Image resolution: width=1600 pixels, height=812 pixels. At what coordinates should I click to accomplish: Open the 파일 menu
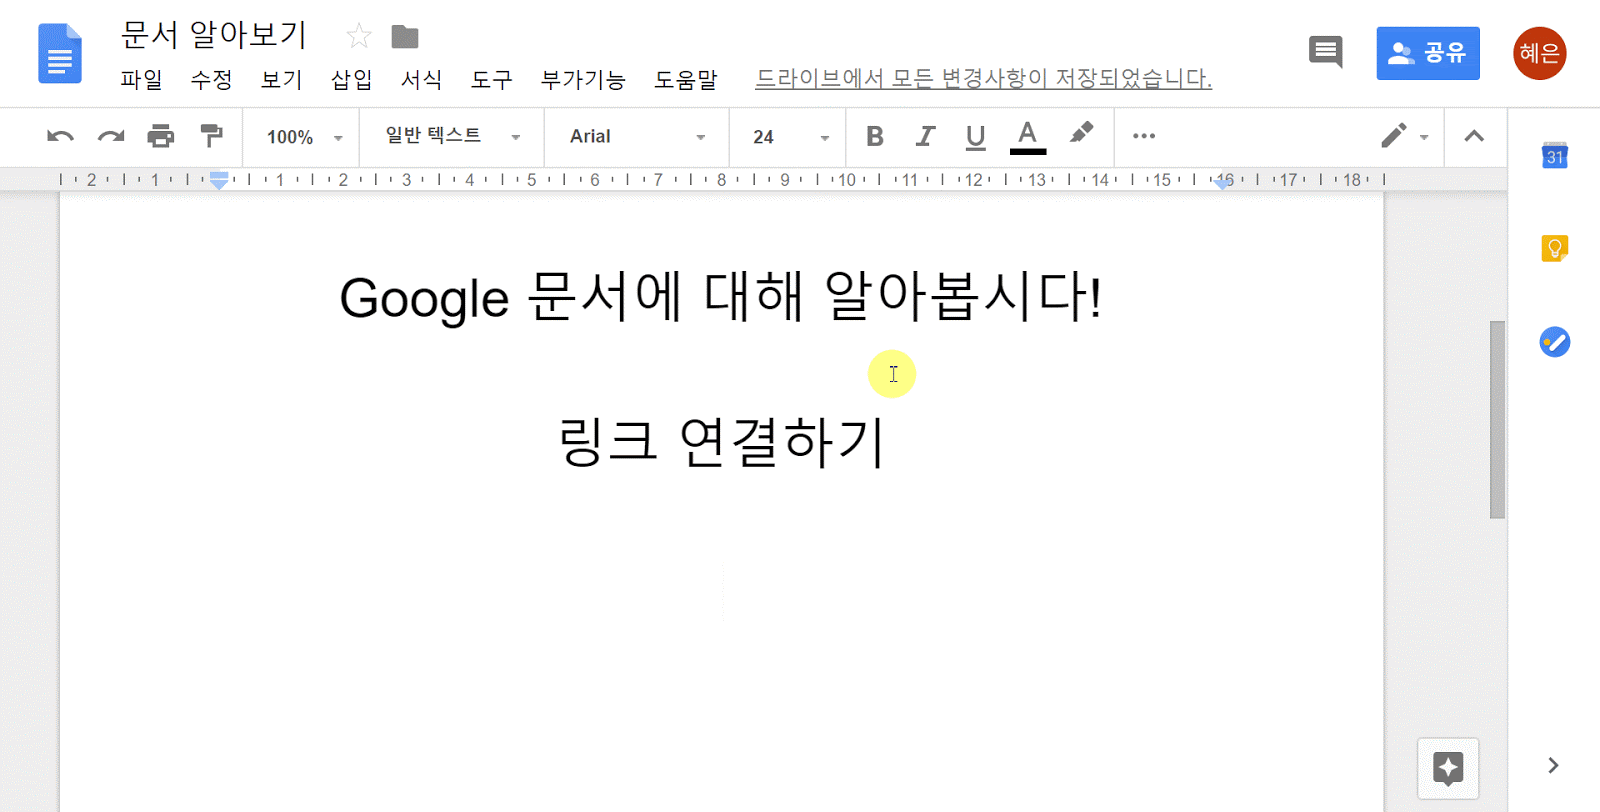tap(141, 79)
